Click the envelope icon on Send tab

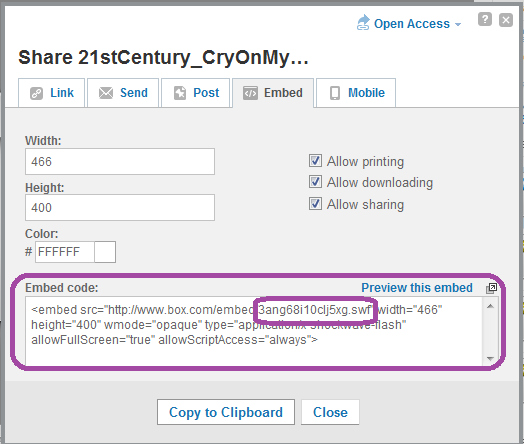(x=106, y=93)
